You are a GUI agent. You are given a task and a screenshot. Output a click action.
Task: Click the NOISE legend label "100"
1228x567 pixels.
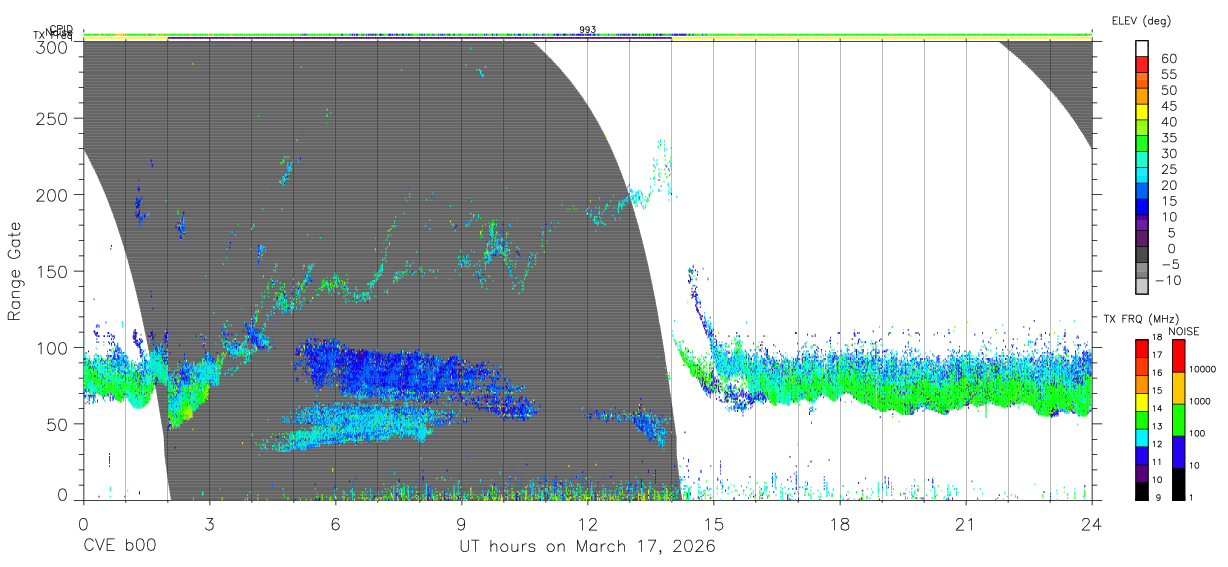tap(1196, 433)
